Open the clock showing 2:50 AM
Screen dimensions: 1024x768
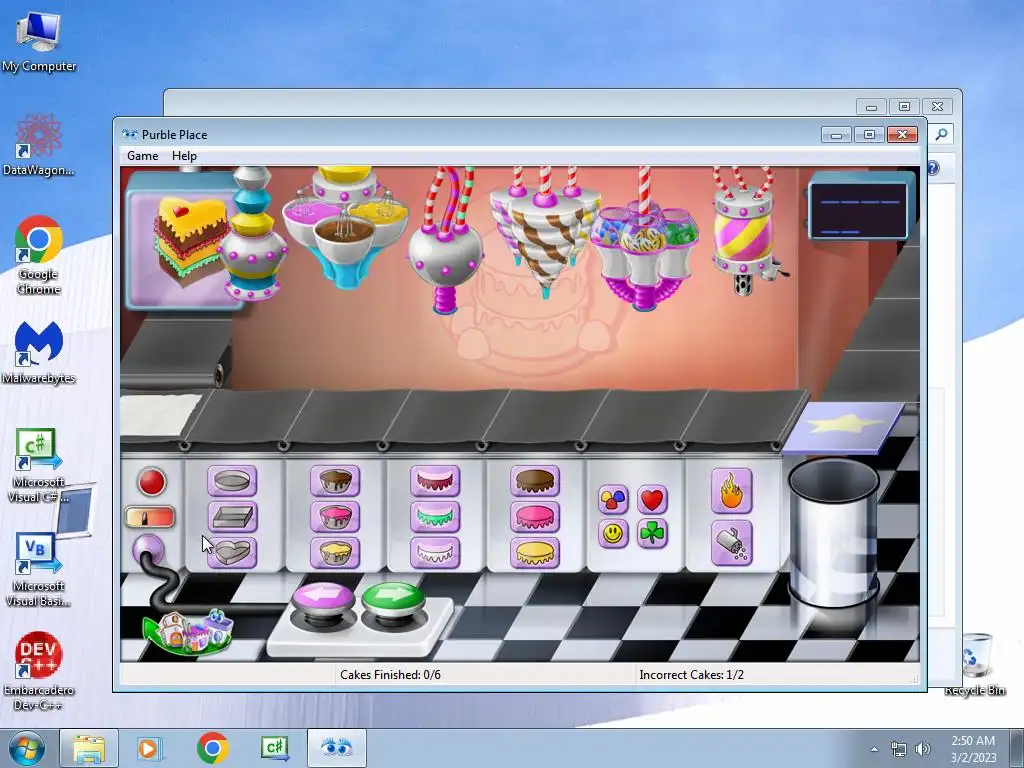tap(973, 748)
